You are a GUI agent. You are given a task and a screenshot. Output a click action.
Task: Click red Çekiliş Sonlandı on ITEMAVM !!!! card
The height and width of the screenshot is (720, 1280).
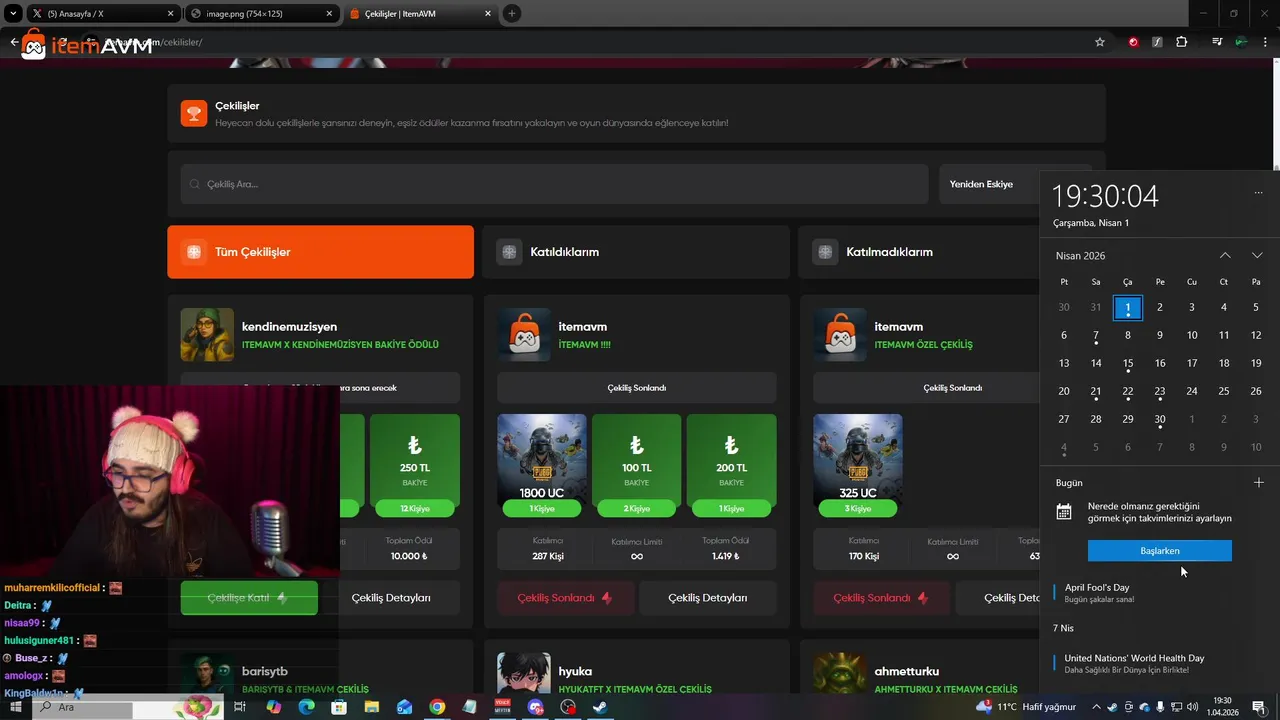565,597
